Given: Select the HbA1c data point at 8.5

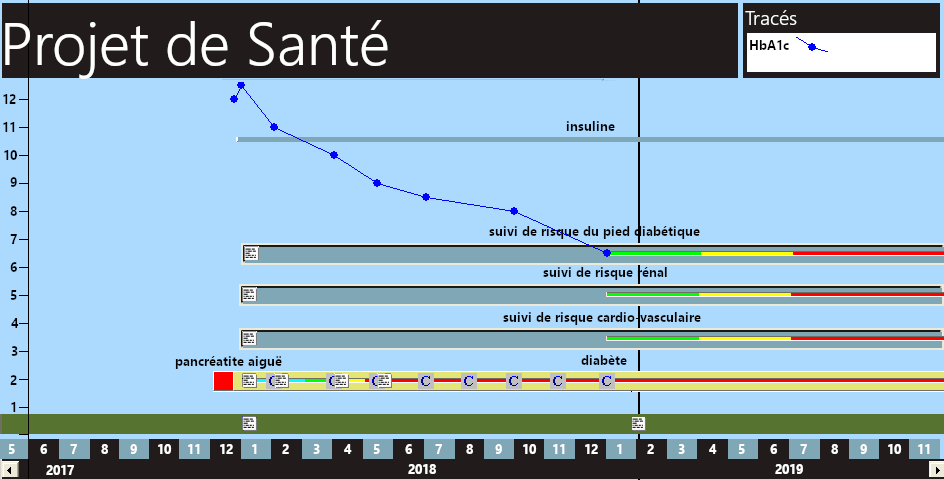Looking at the screenshot, I should tap(426, 197).
